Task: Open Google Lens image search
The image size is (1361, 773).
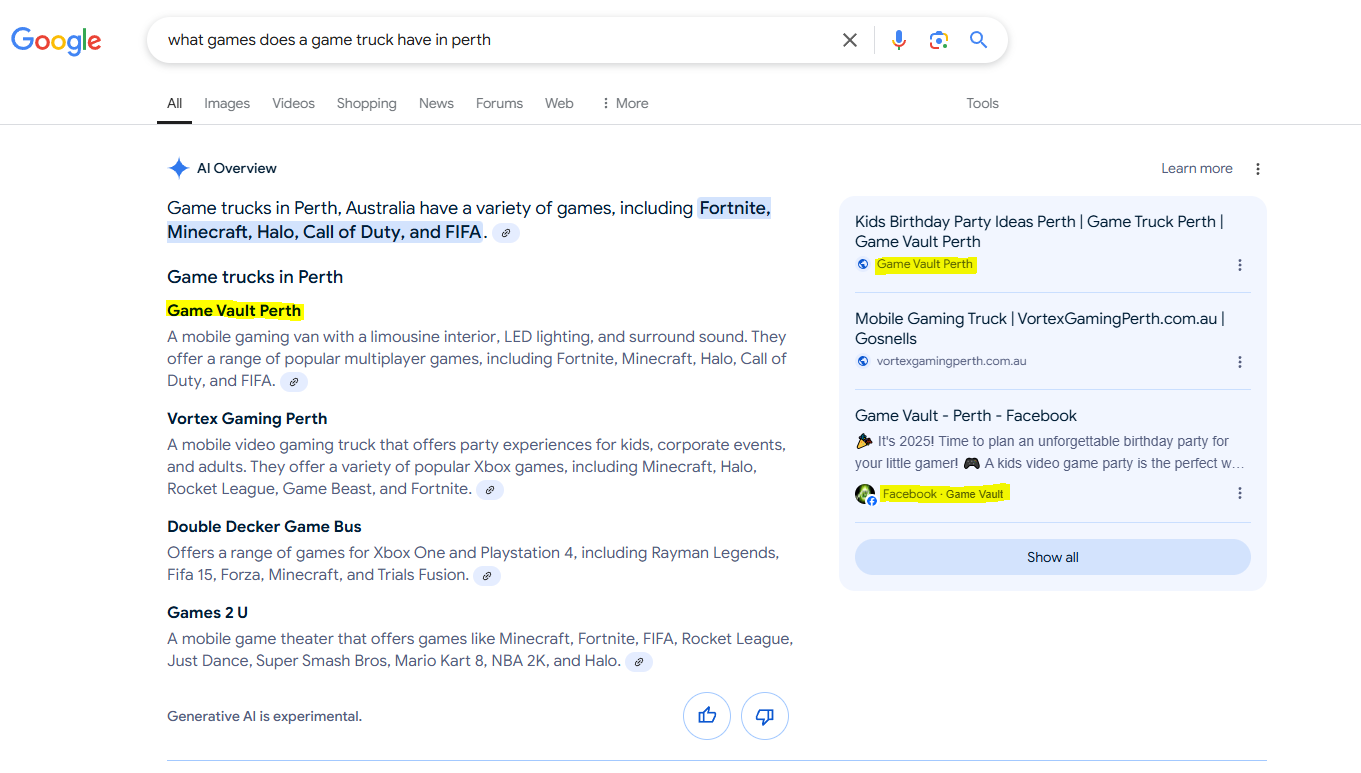Action: point(938,40)
